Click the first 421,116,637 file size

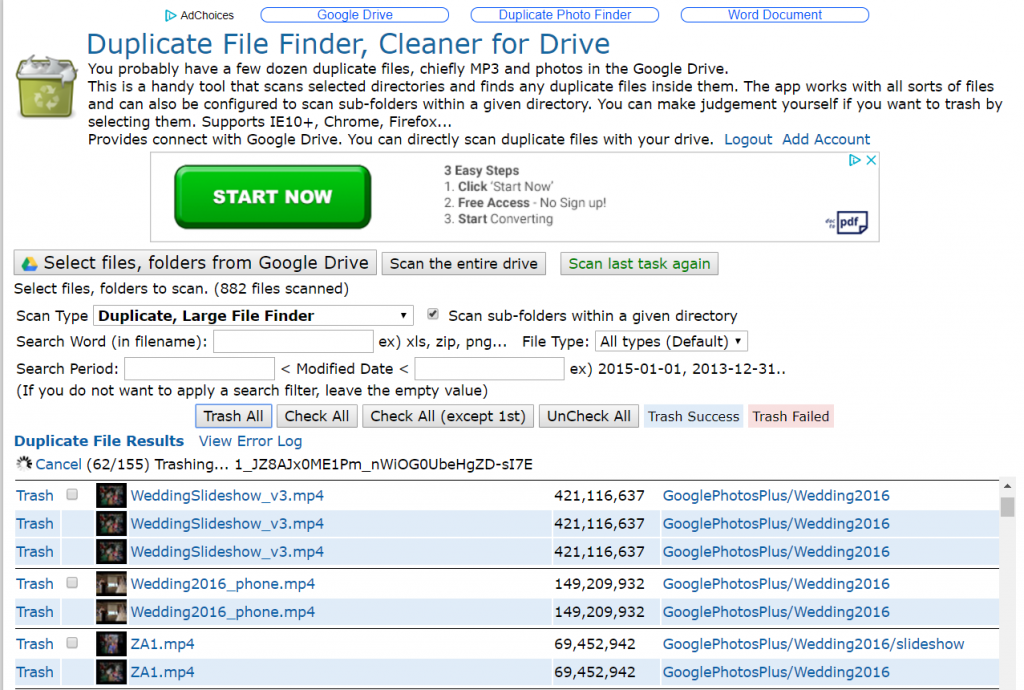(600, 495)
